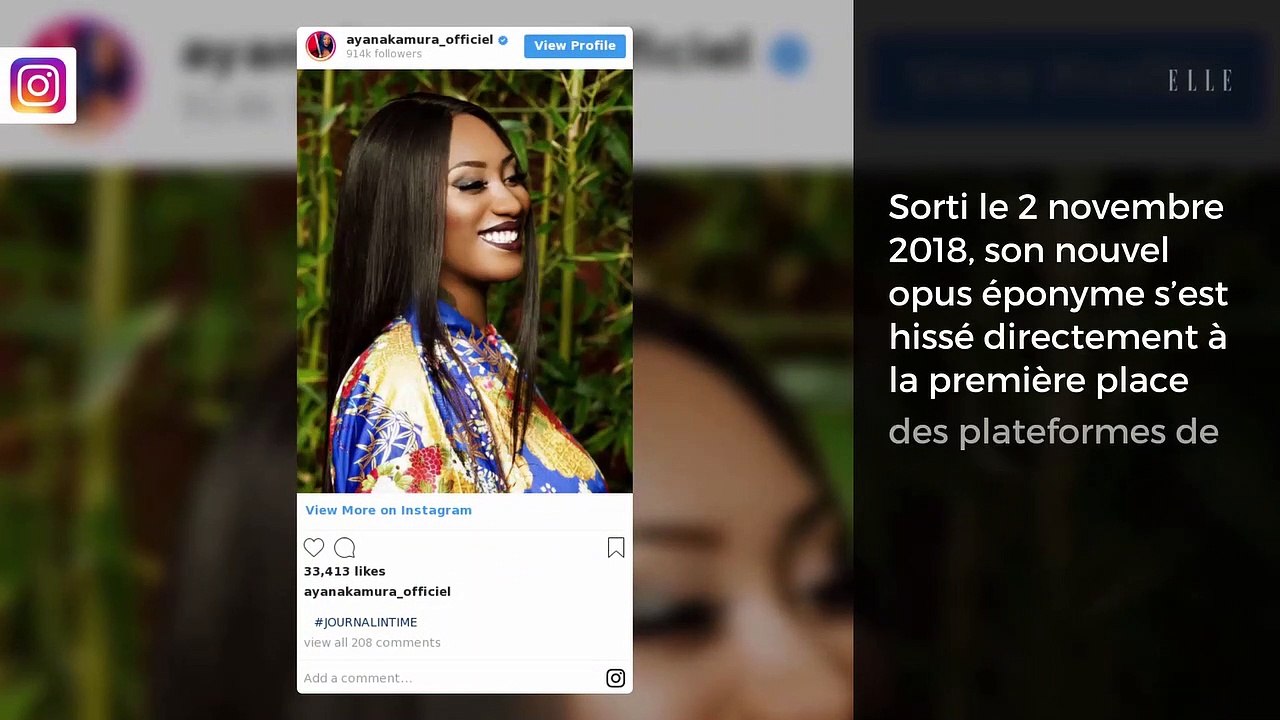This screenshot has width=1280, height=720.
Task: Click the blurred View Profile button in the background
Action: tap(1065, 78)
